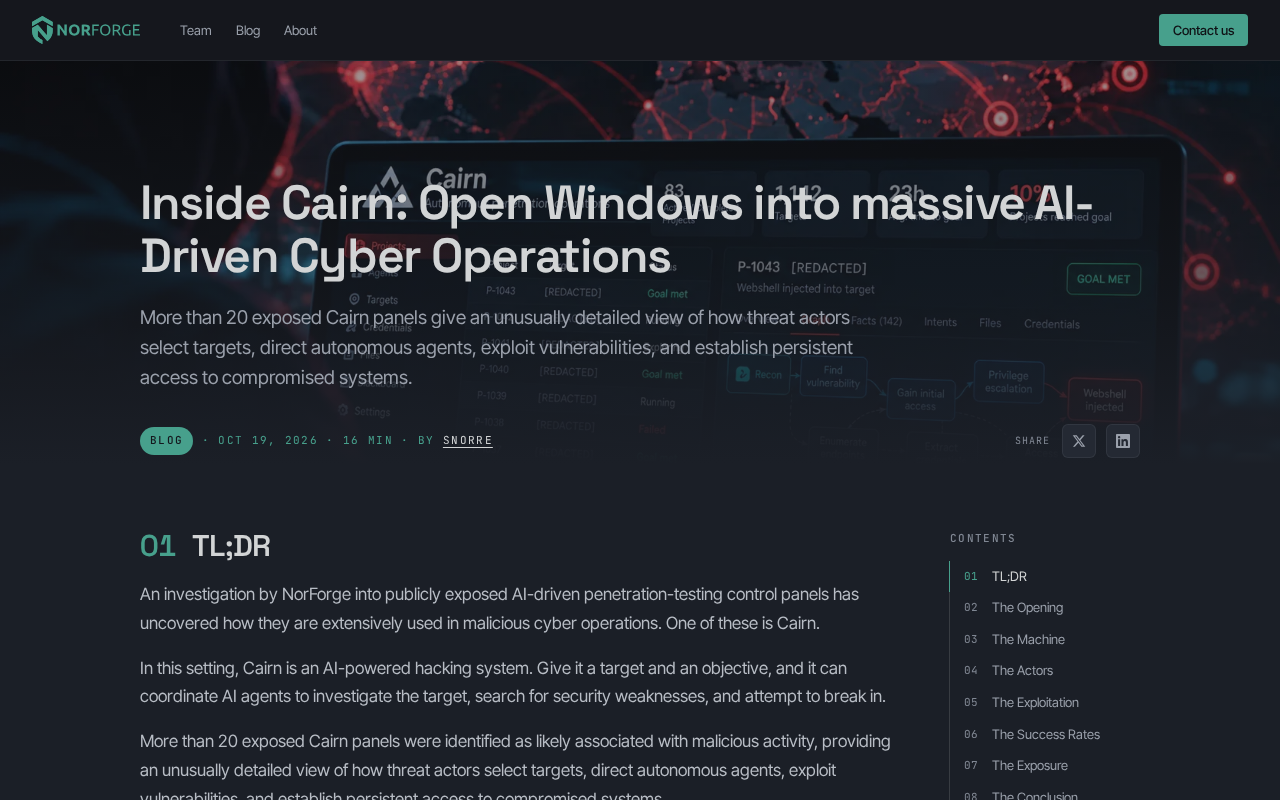Open the Team menu item
The height and width of the screenshot is (800, 1280).
pos(196,30)
